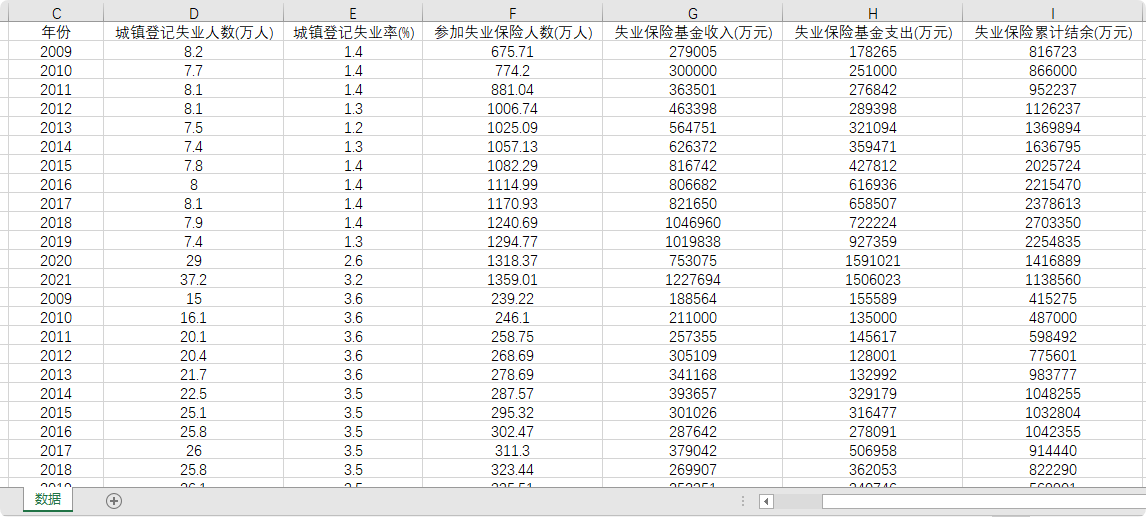Screen dimensions: 1146x517
Task: Select column G header
Action: pos(693,12)
